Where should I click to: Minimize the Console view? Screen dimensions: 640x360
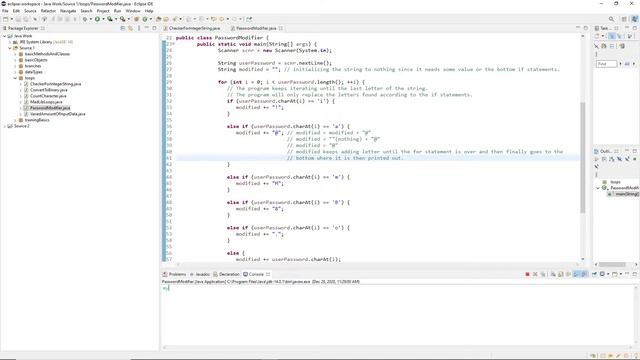627,274
